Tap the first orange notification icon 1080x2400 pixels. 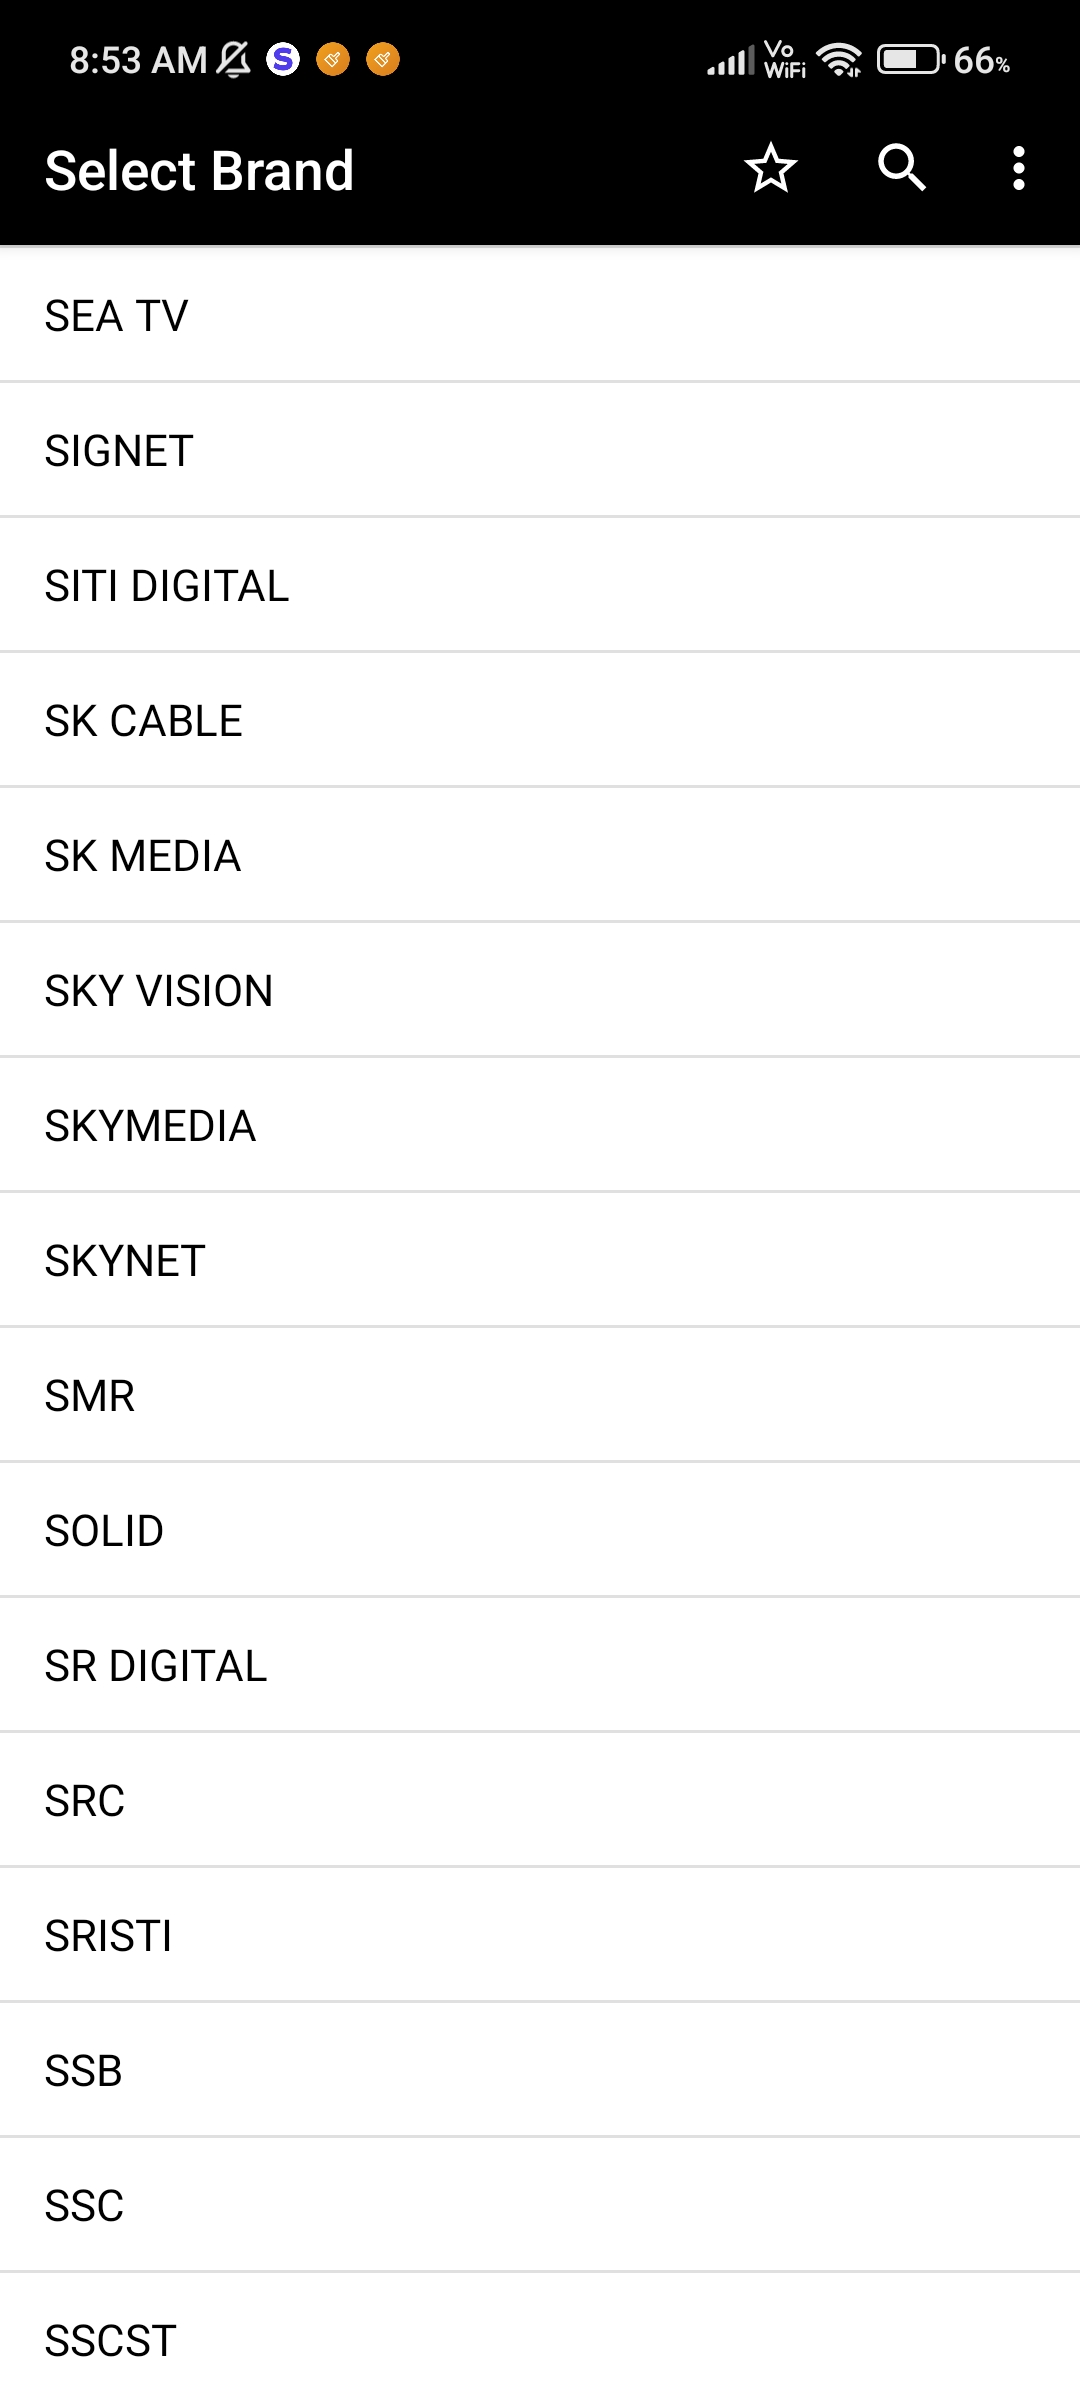(333, 60)
